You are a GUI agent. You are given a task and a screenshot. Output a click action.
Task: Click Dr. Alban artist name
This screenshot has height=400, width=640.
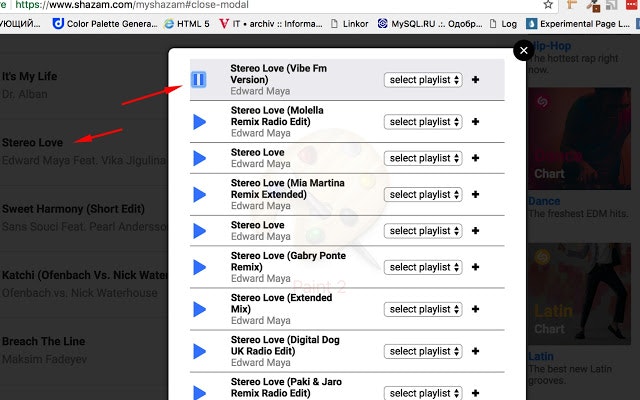[24, 94]
